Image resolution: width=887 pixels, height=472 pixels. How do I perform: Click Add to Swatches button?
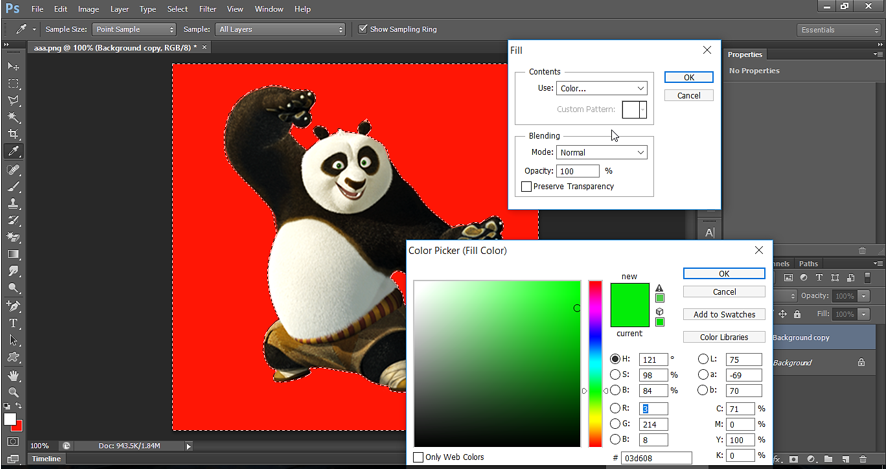pos(724,314)
